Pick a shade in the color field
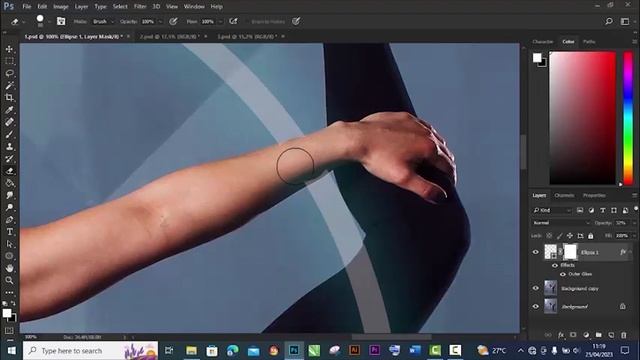 tap(582, 118)
